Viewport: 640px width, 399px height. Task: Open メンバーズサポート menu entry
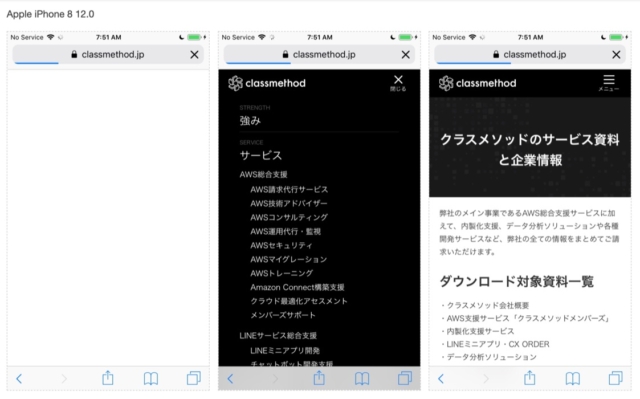tap(283, 315)
